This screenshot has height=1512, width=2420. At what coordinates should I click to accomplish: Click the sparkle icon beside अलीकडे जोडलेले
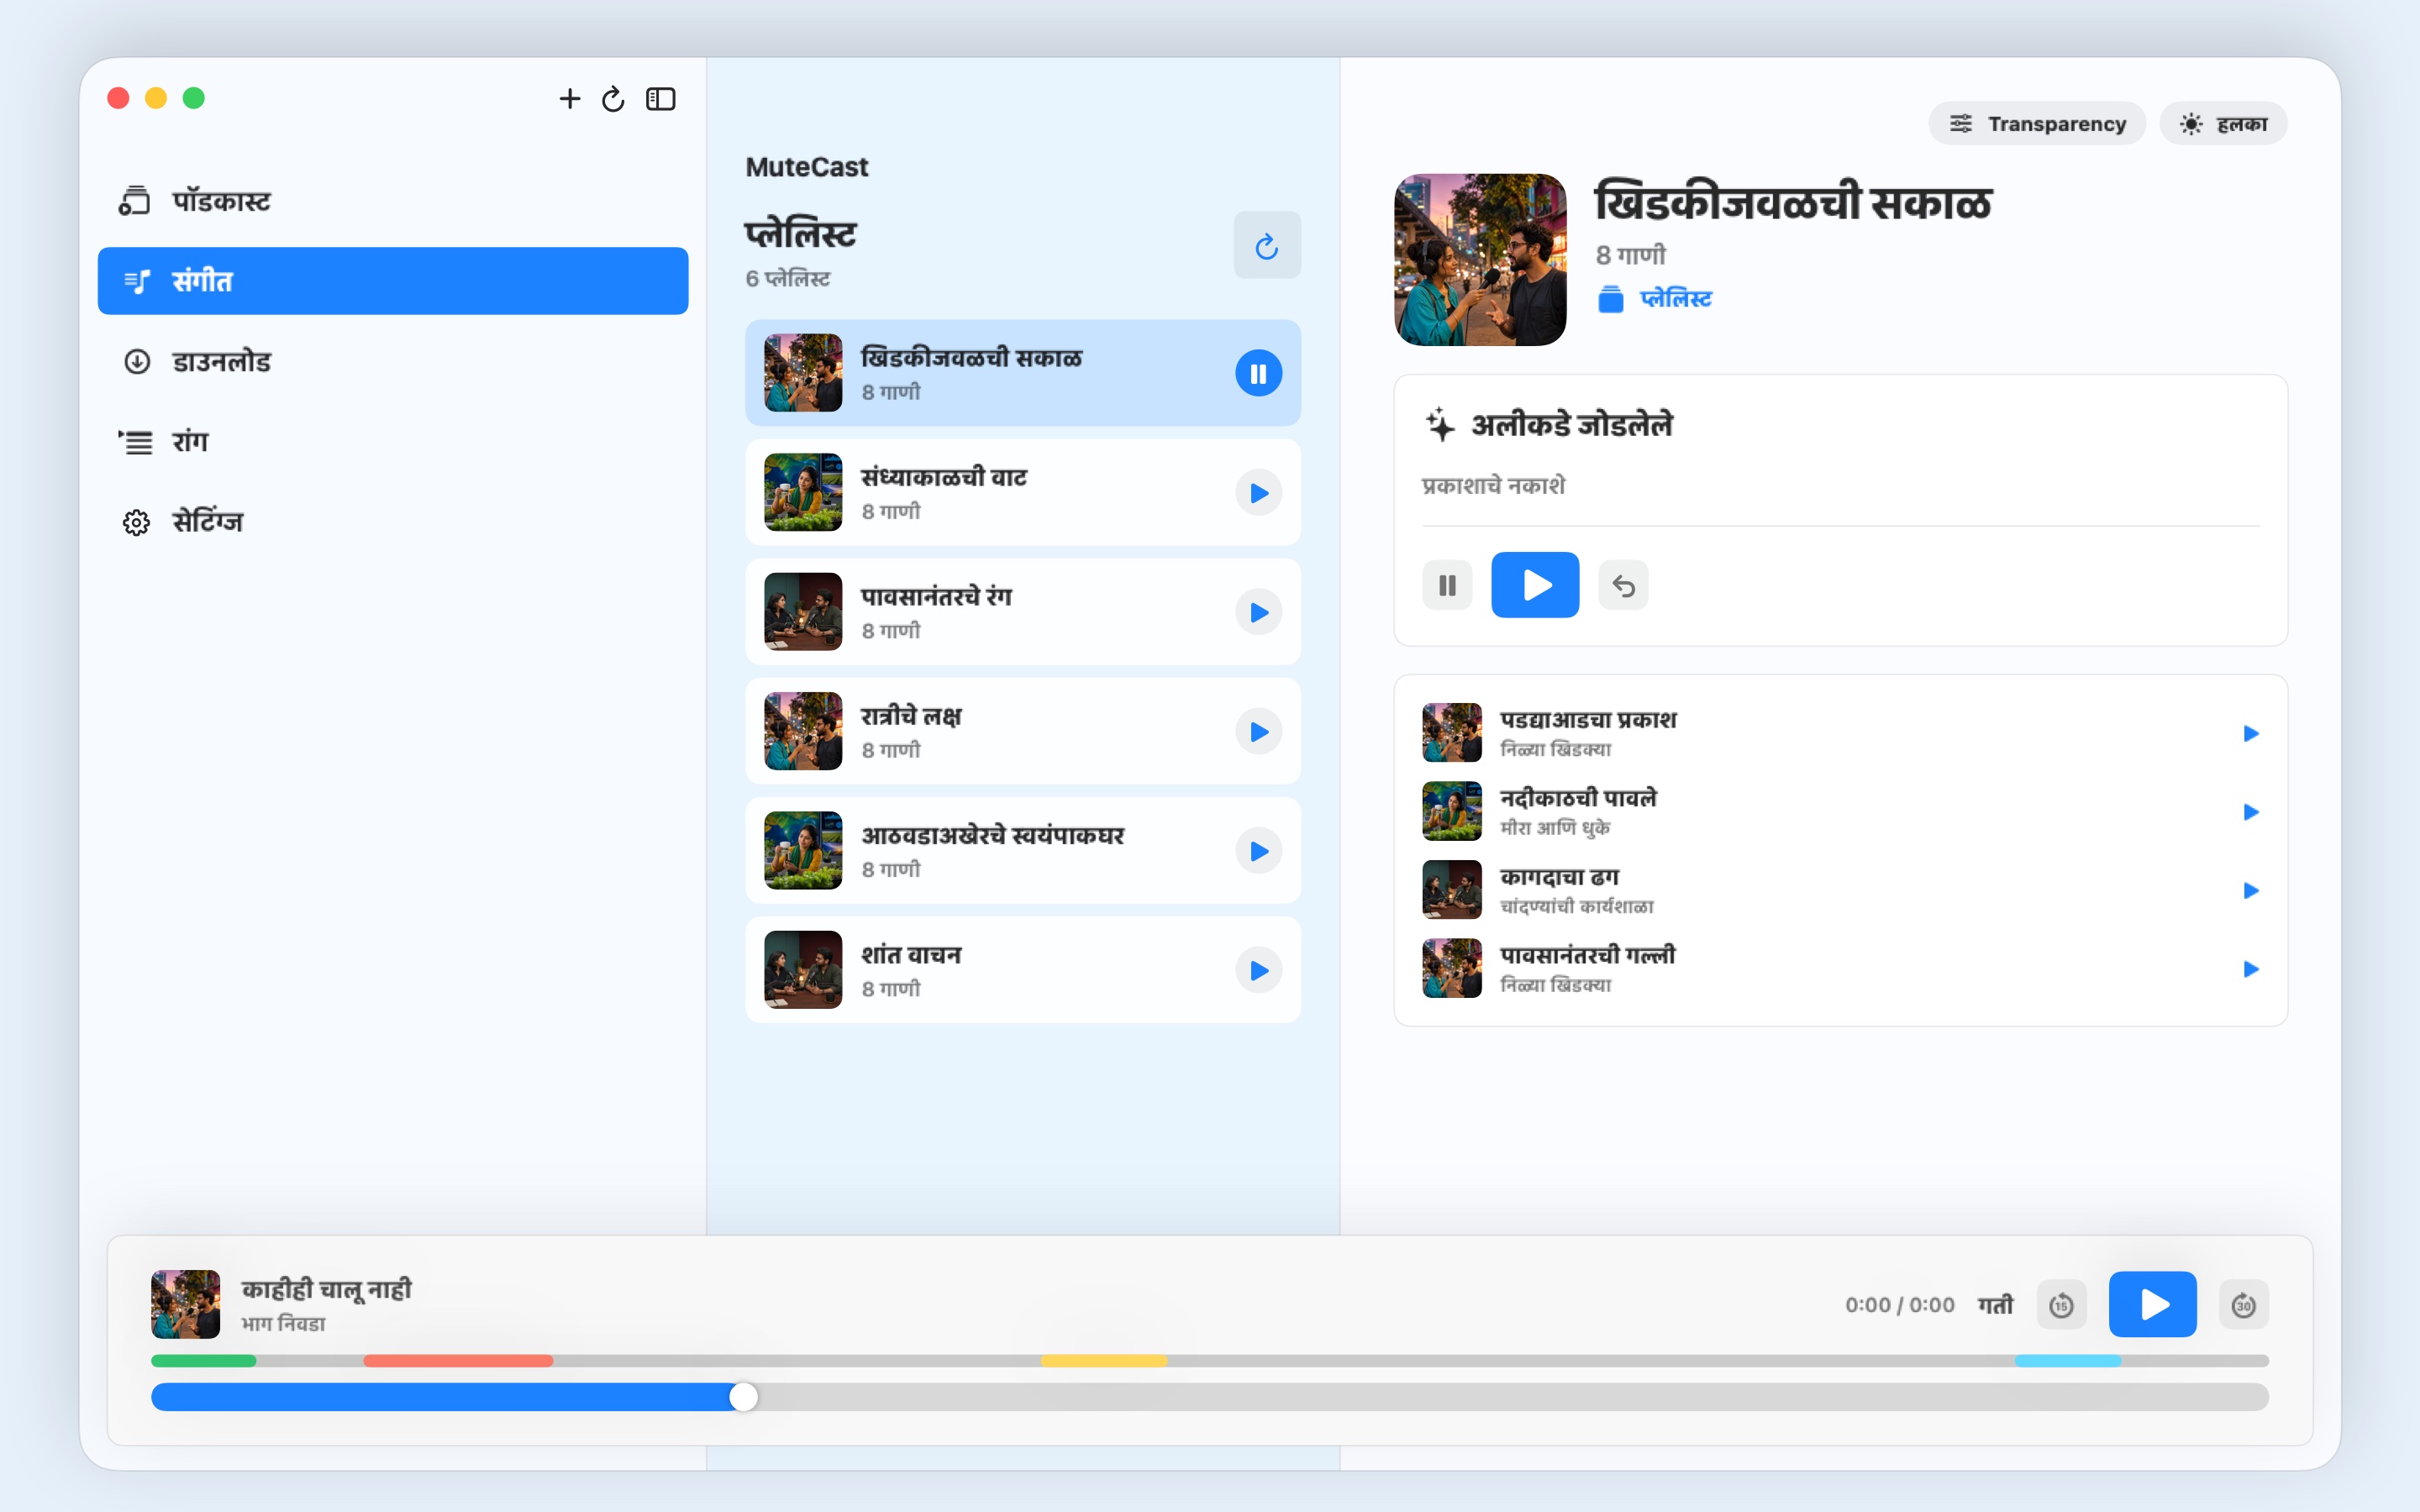(x=1440, y=425)
